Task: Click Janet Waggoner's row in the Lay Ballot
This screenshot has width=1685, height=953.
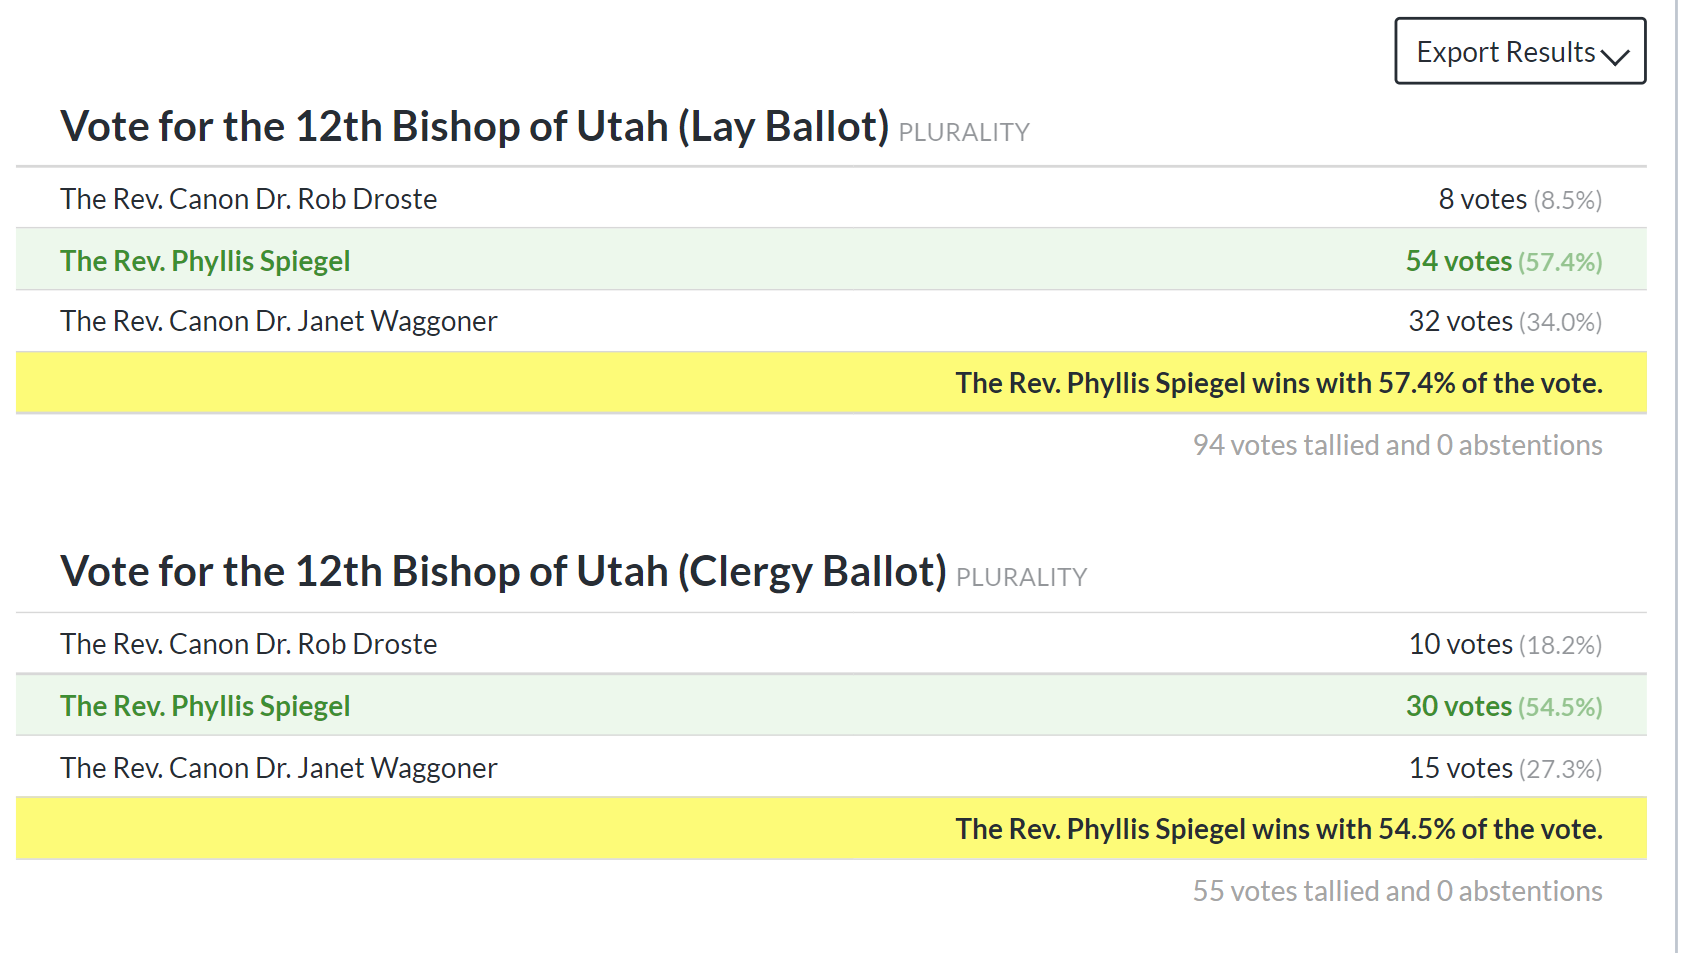Action: [278, 321]
